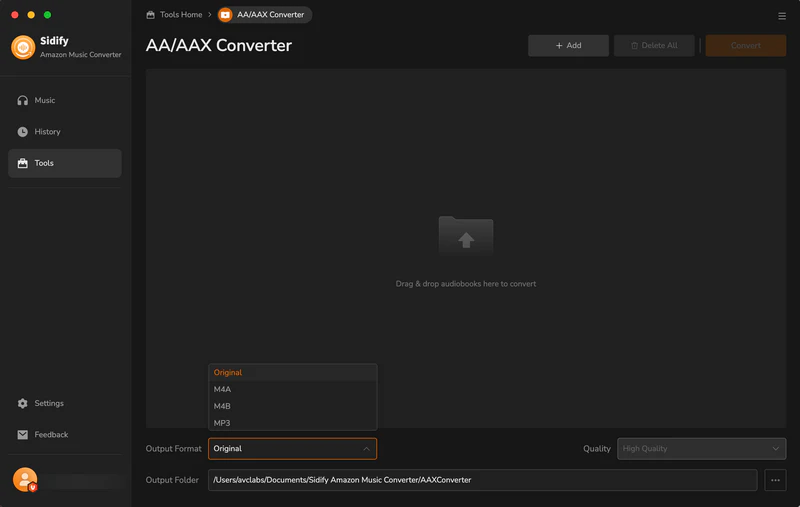Click the Sidify app logo

pyautogui.click(x=23, y=47)
